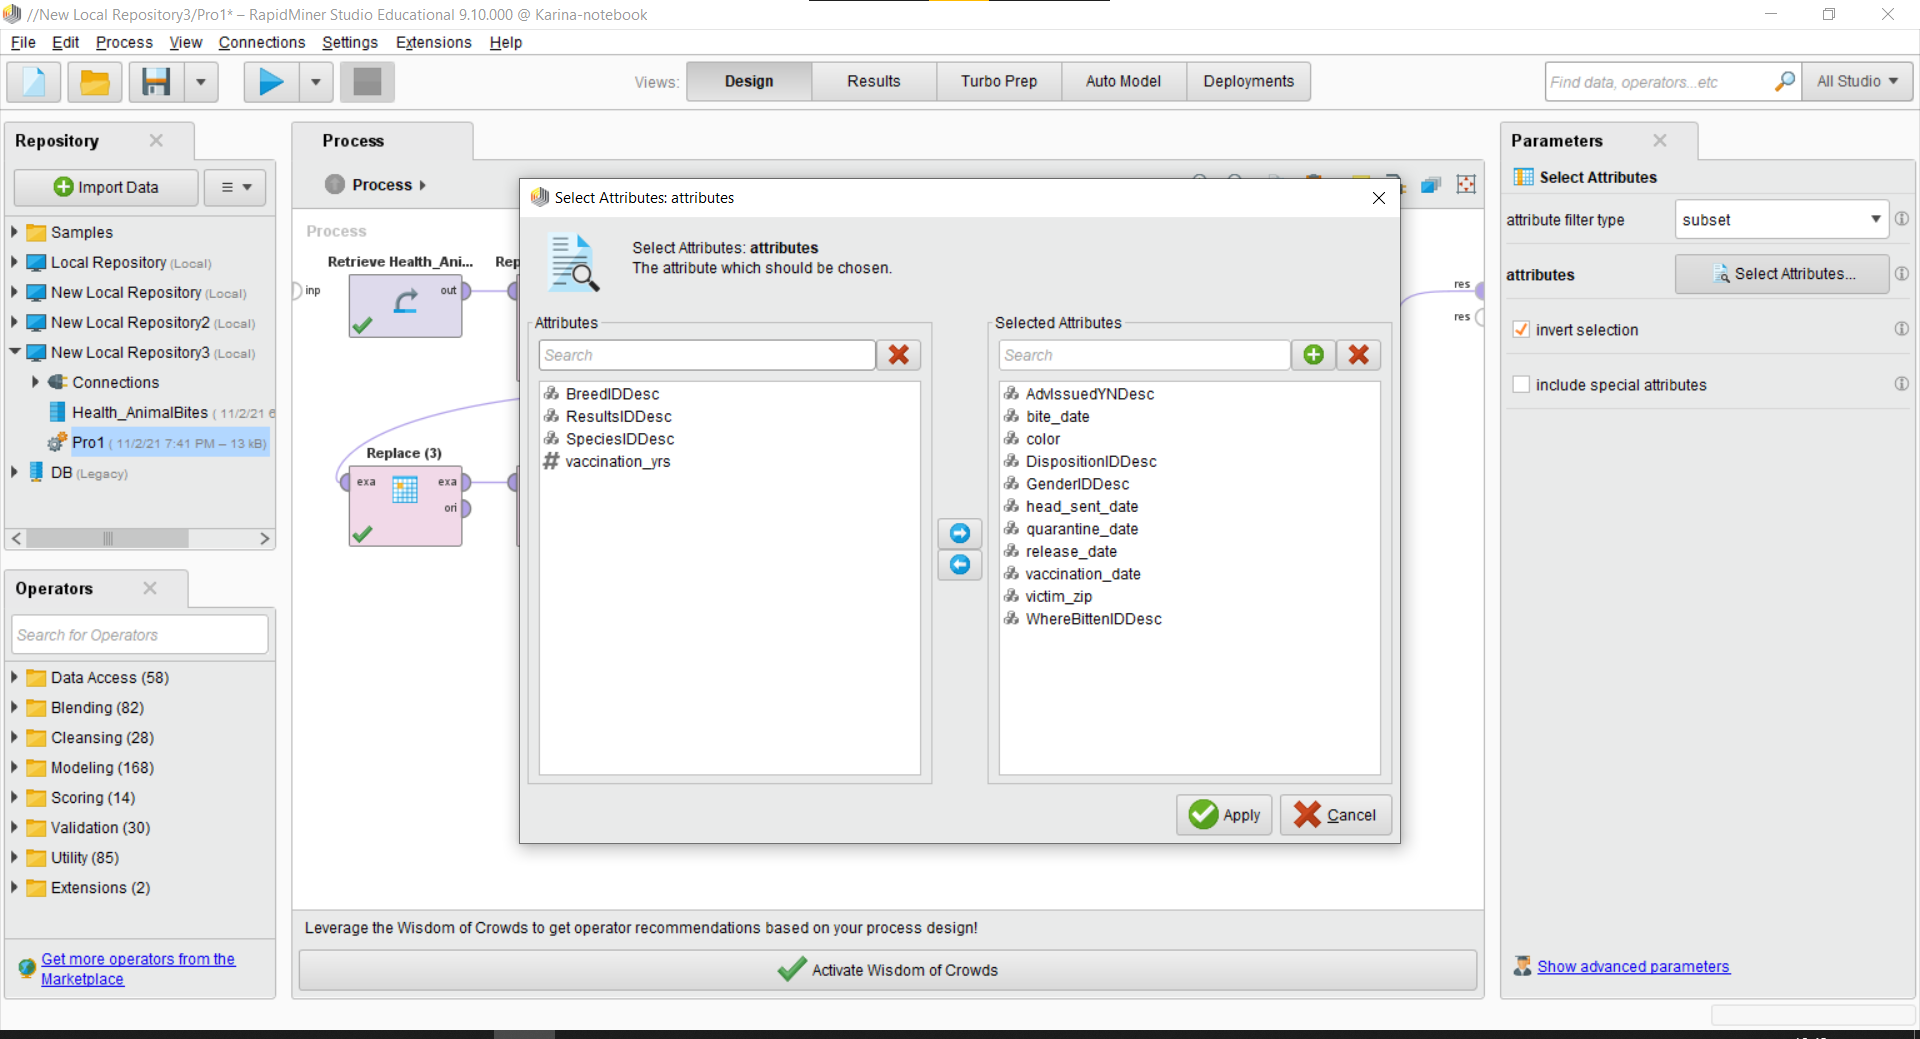The width and height of the screenshot is (1920, 1039).
Task: Open the save options dropdown arrow
Action: [200, 81]
